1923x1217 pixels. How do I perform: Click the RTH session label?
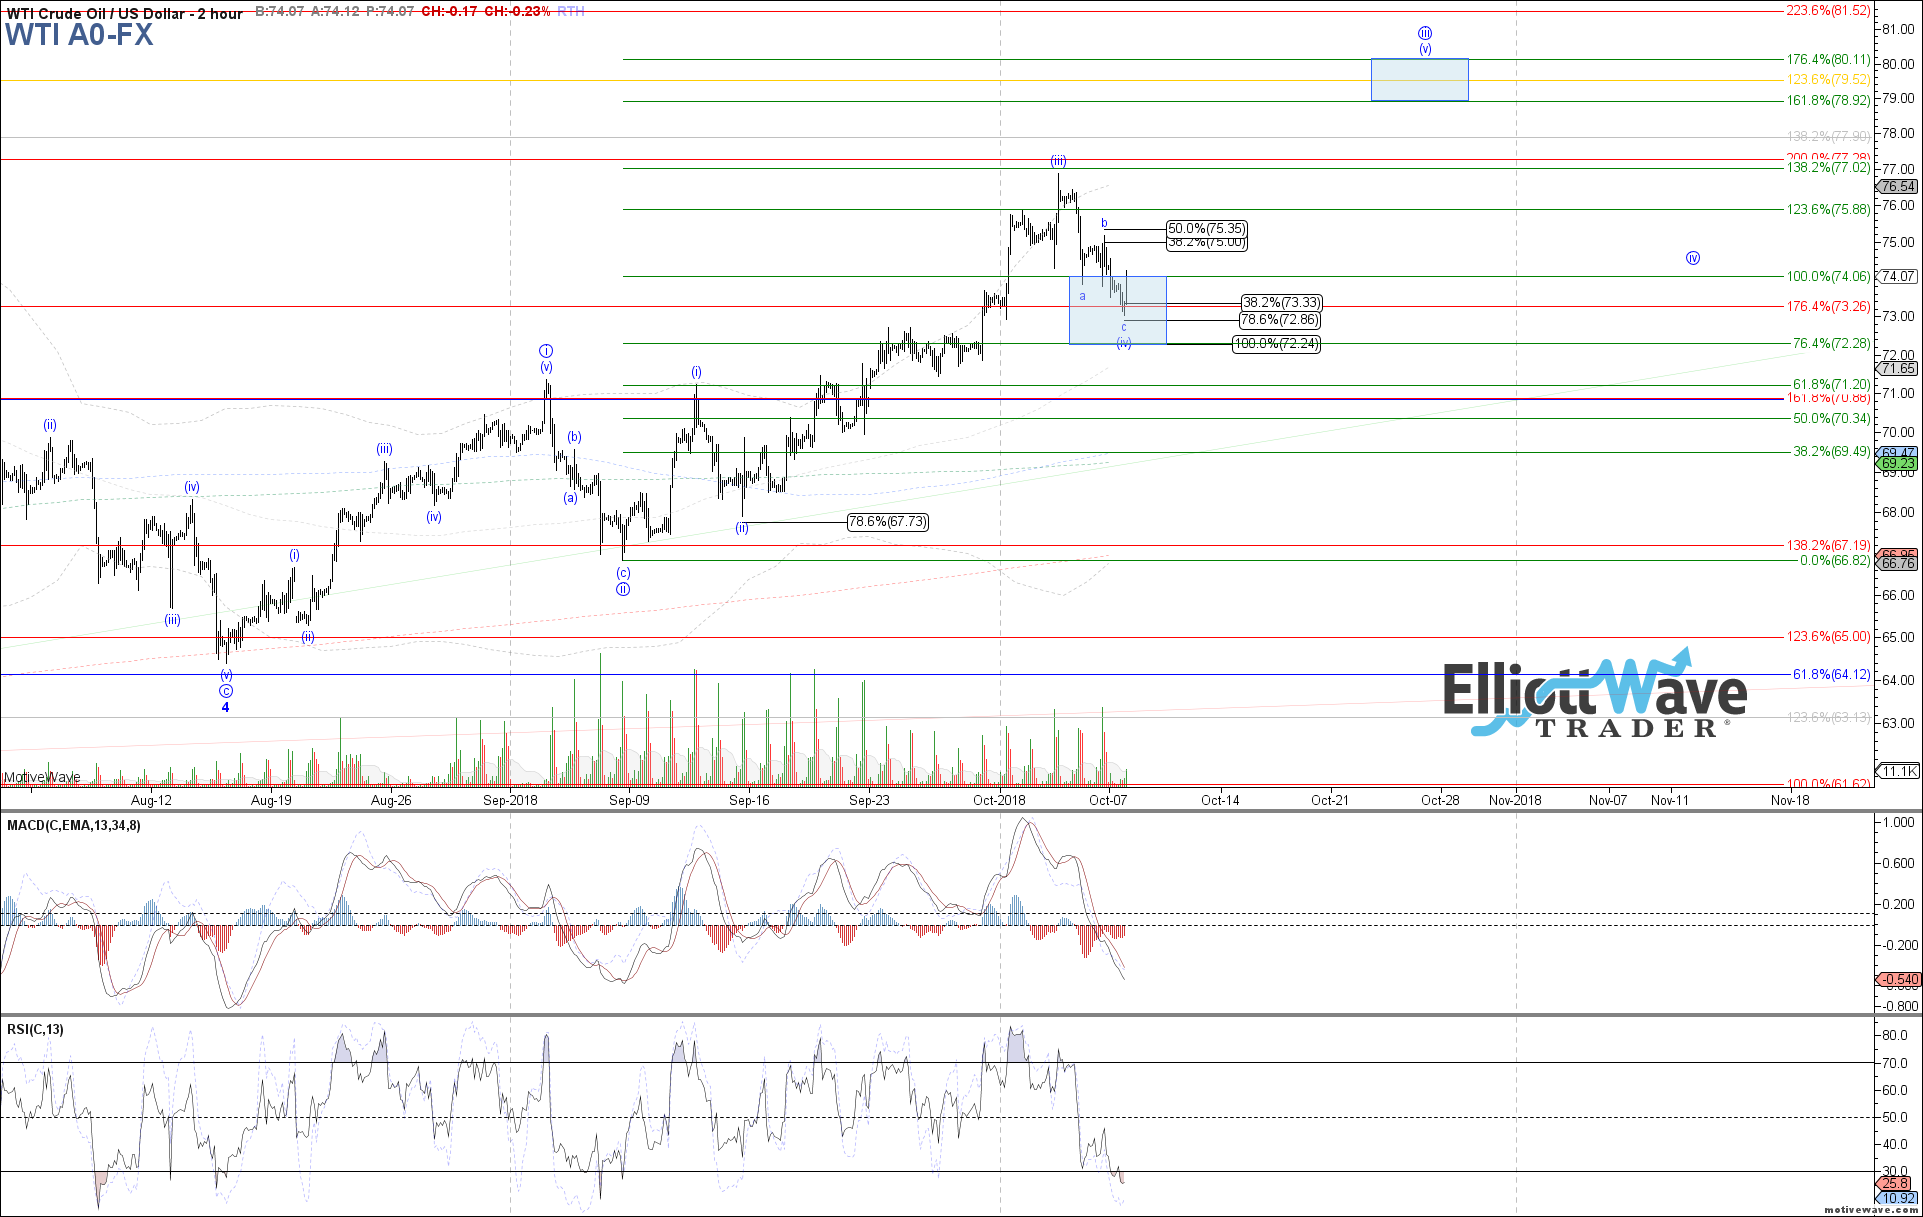(571, 12)
